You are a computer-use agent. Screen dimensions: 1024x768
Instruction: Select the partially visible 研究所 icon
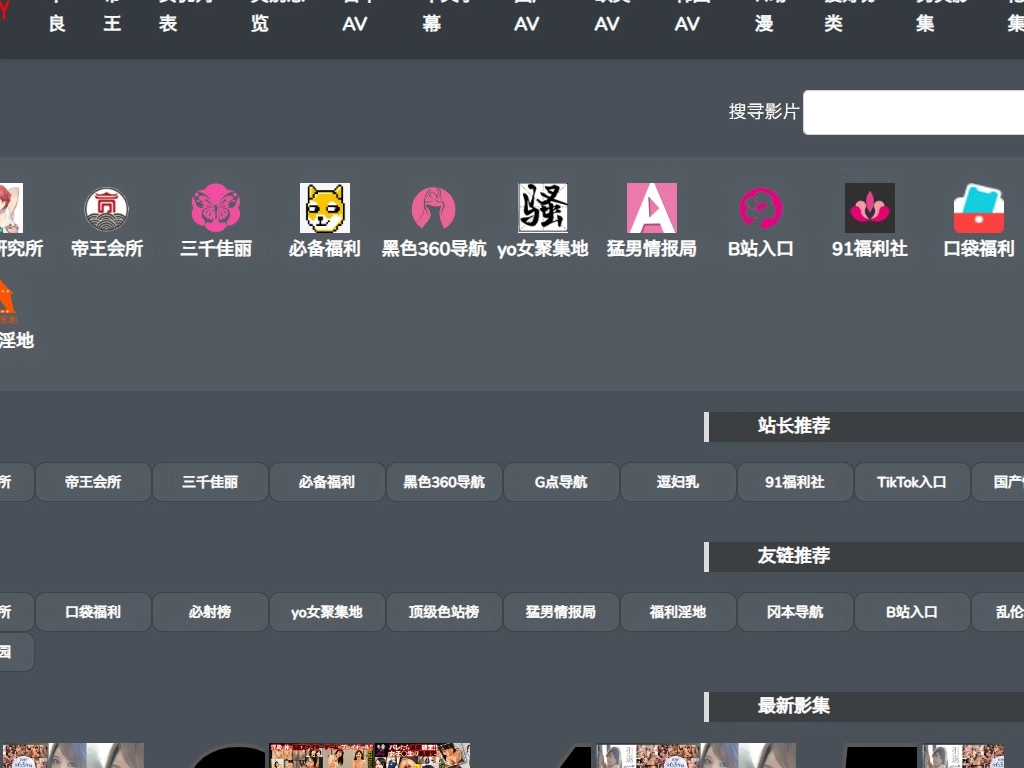pos(10,210)
